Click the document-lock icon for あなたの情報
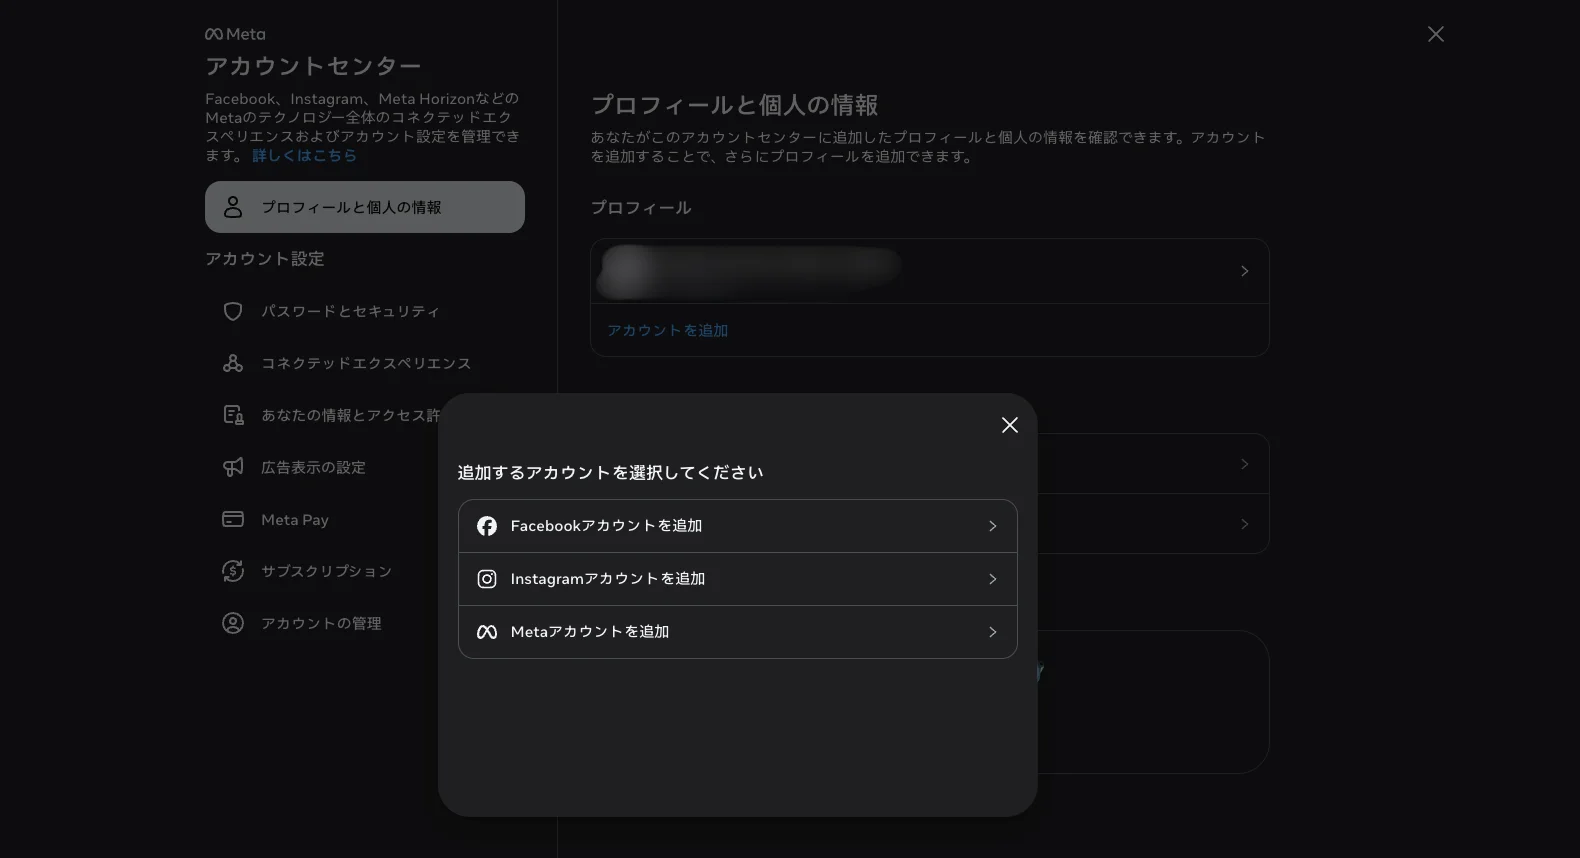The height and width of the screenshot is (858, 1580). [x=233, y=415]
